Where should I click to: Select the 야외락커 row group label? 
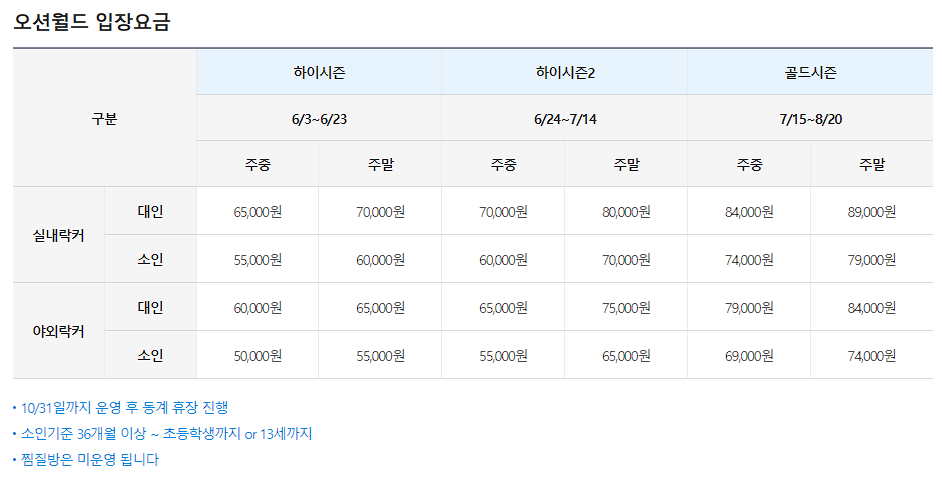click(58, 331)
